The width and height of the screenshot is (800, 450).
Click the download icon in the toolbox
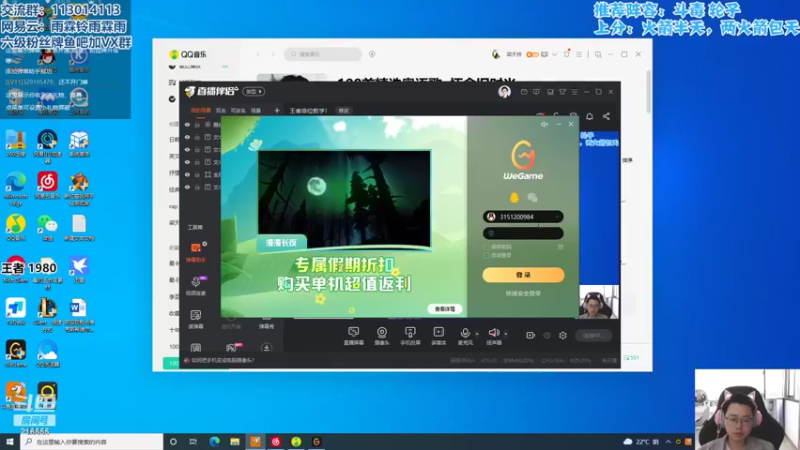click(x=266, y=348)
